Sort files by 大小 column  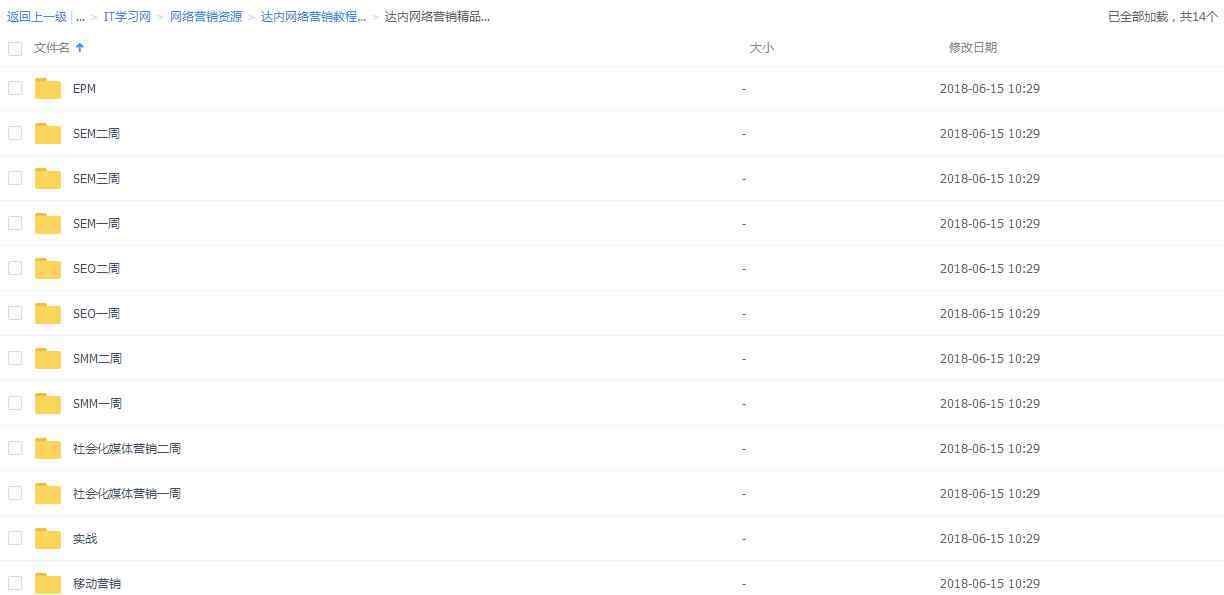(x=761, y=48)
